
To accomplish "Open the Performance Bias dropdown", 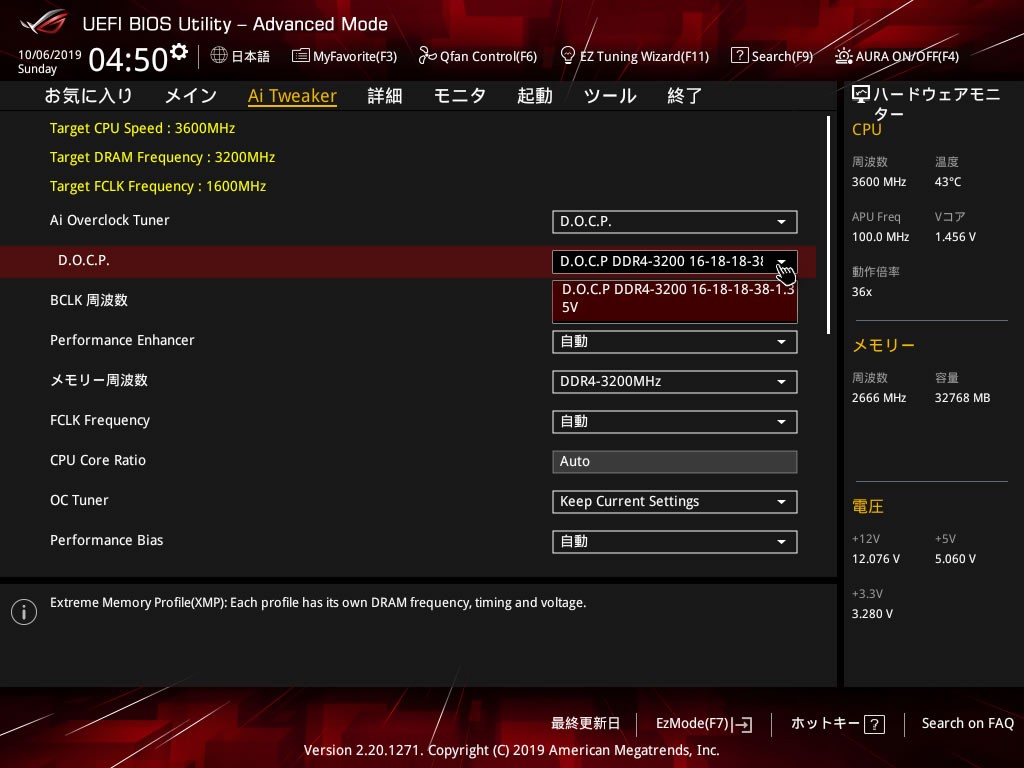I will coord(674,542).
